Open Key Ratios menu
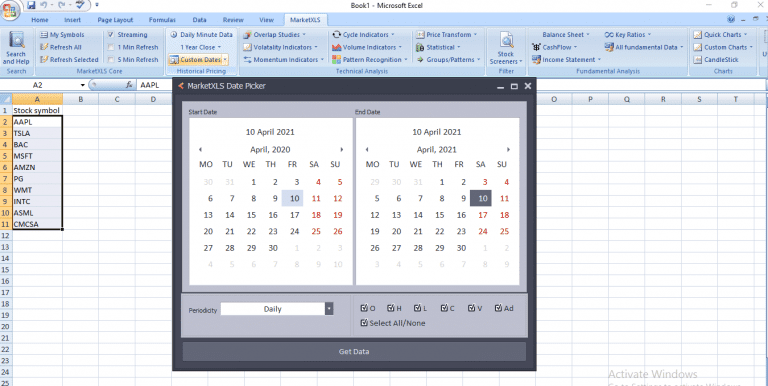 pos(628,35)
